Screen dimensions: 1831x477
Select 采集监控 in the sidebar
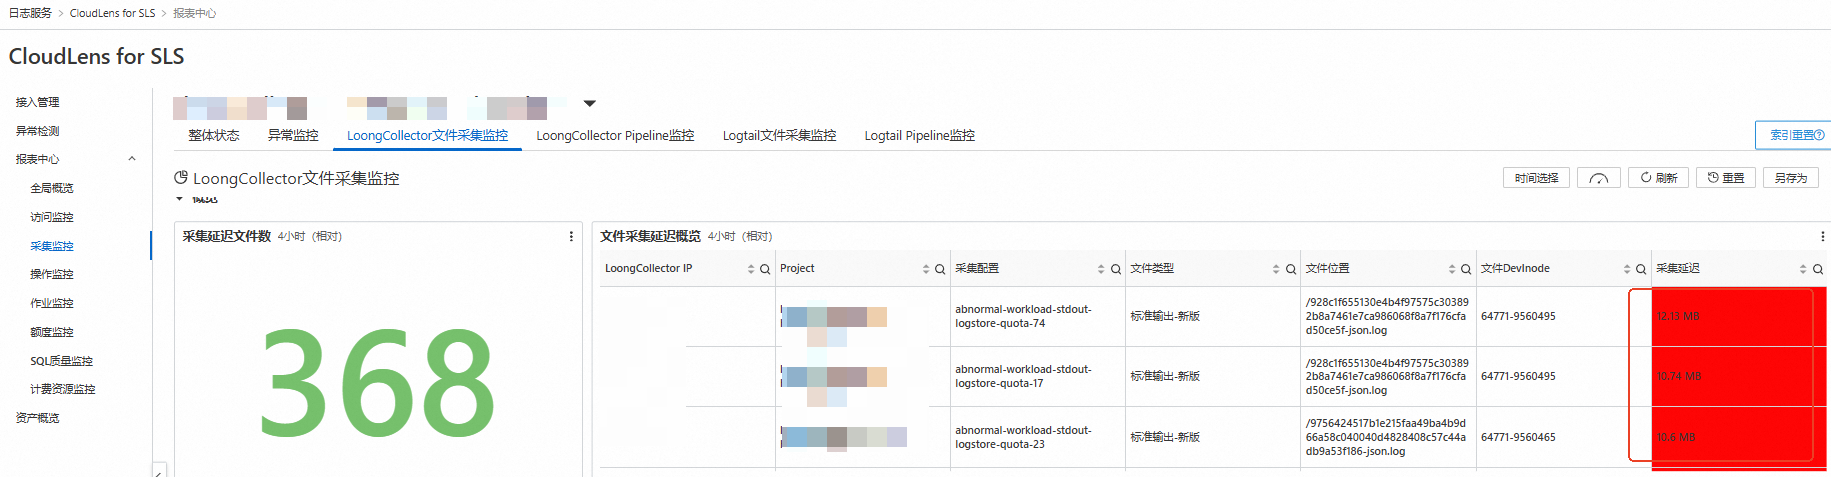[x=52, y=246]
